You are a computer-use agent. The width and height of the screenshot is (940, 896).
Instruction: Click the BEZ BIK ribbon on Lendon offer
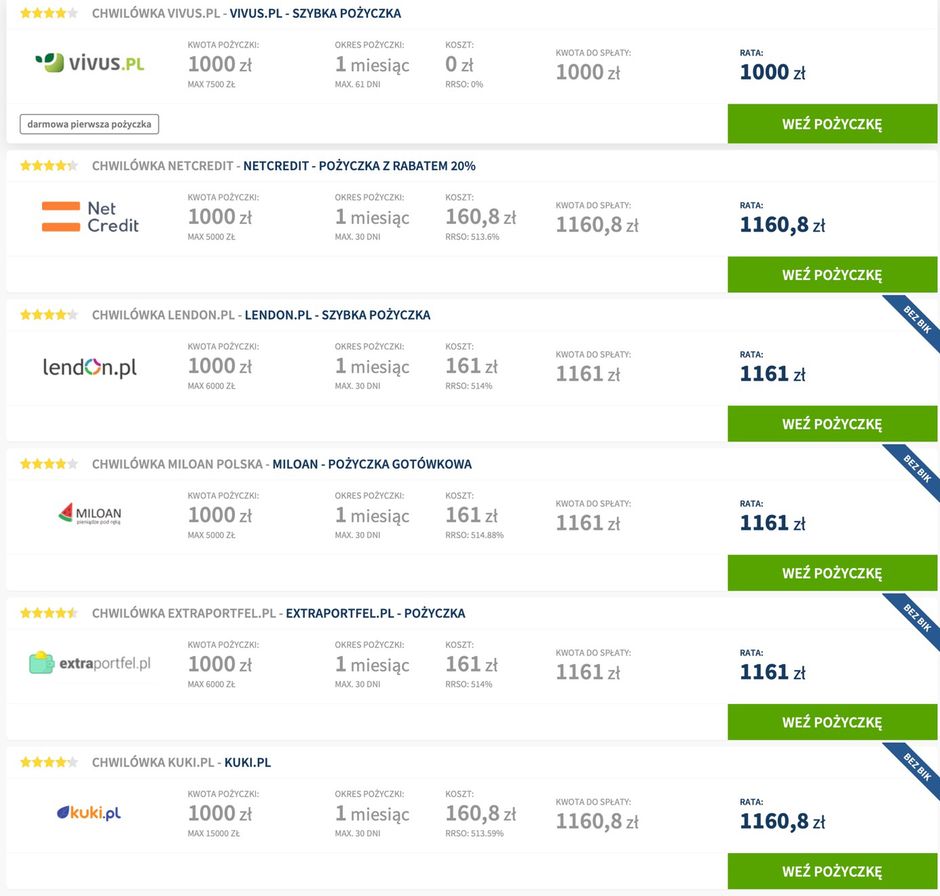tap(915, 321)
